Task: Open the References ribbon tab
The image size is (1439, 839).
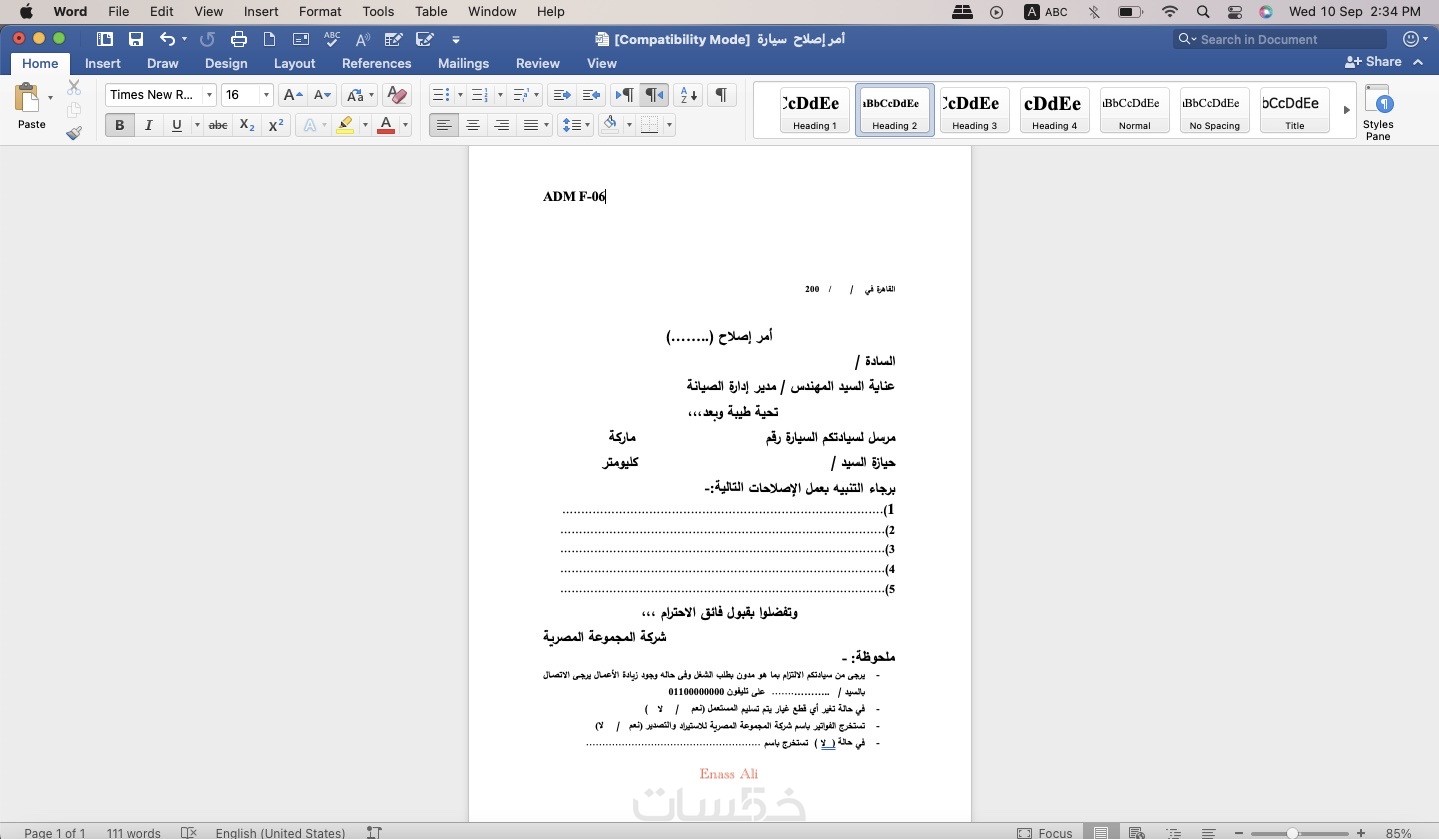Action: (x=376, y=63)
